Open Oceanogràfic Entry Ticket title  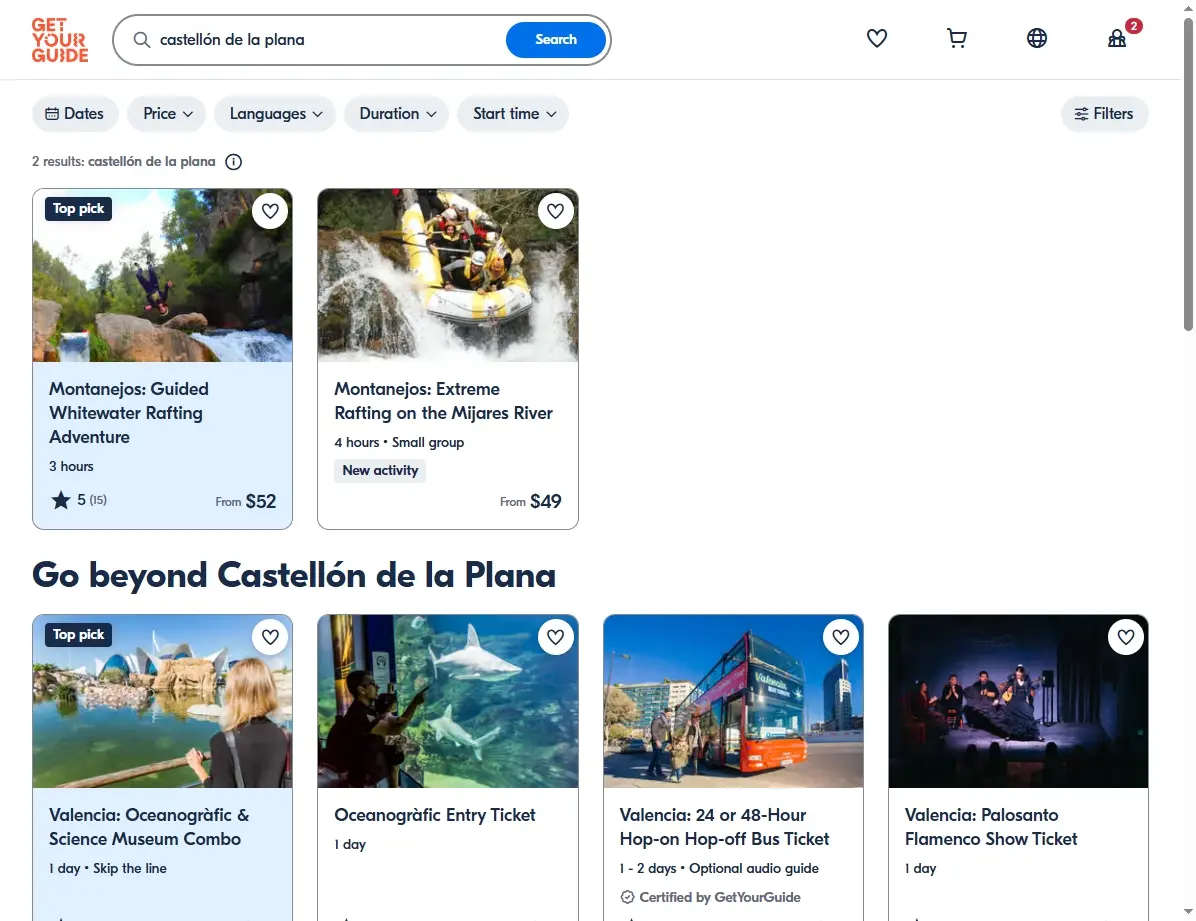pyautogui.click(x=435, y=815)
